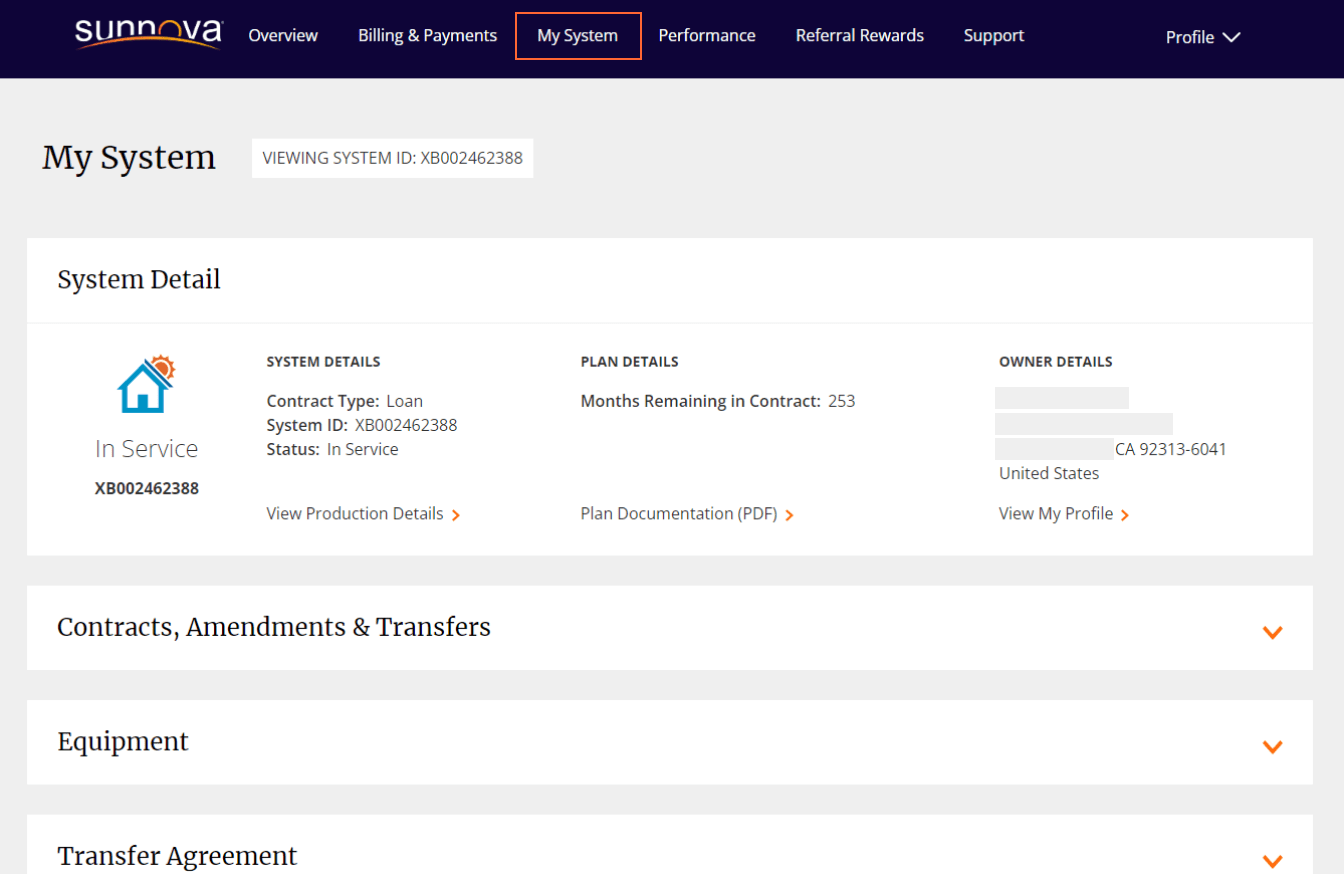1344x874 pixels.
Task: Open the Performance page
Action: pyautogui.click(x=707, y=36)
